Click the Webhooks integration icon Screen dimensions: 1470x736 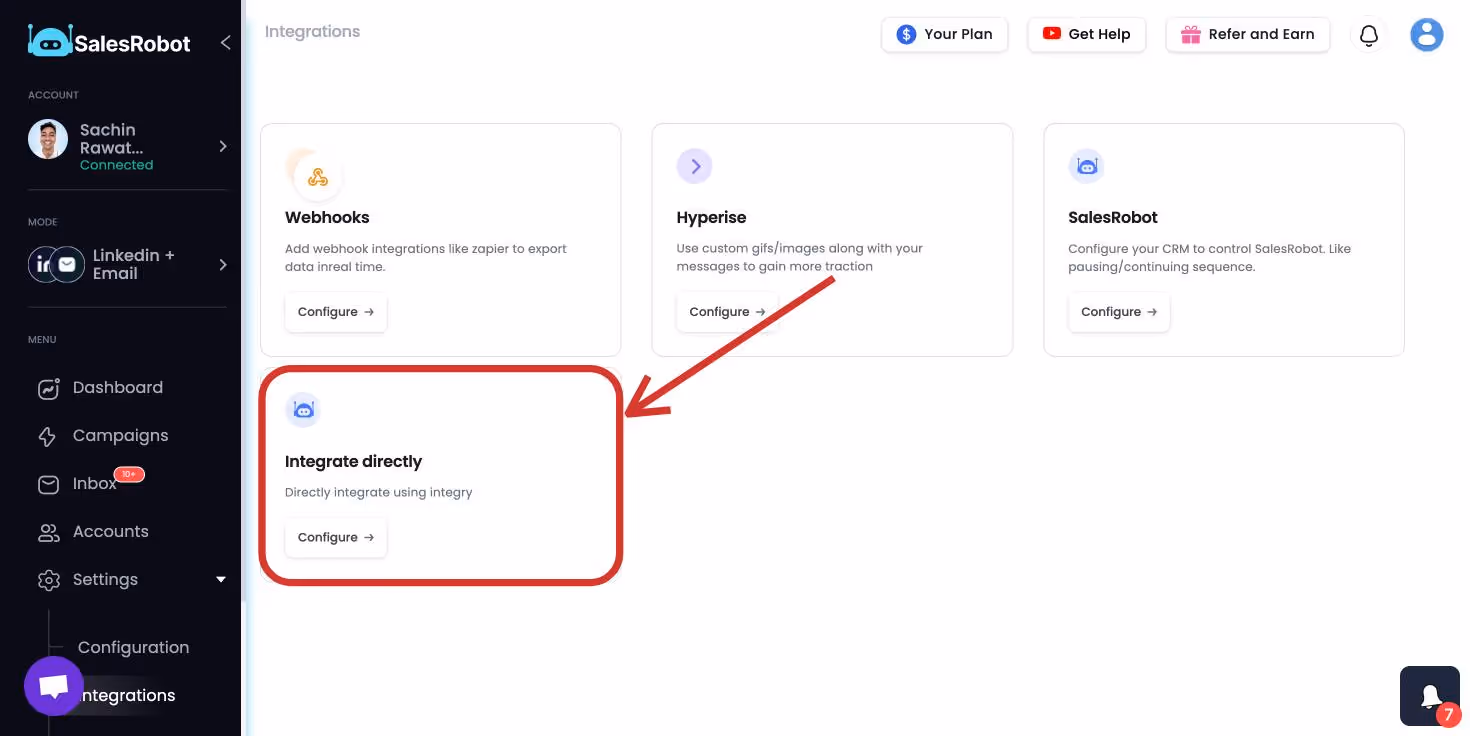tap(318, 175)
